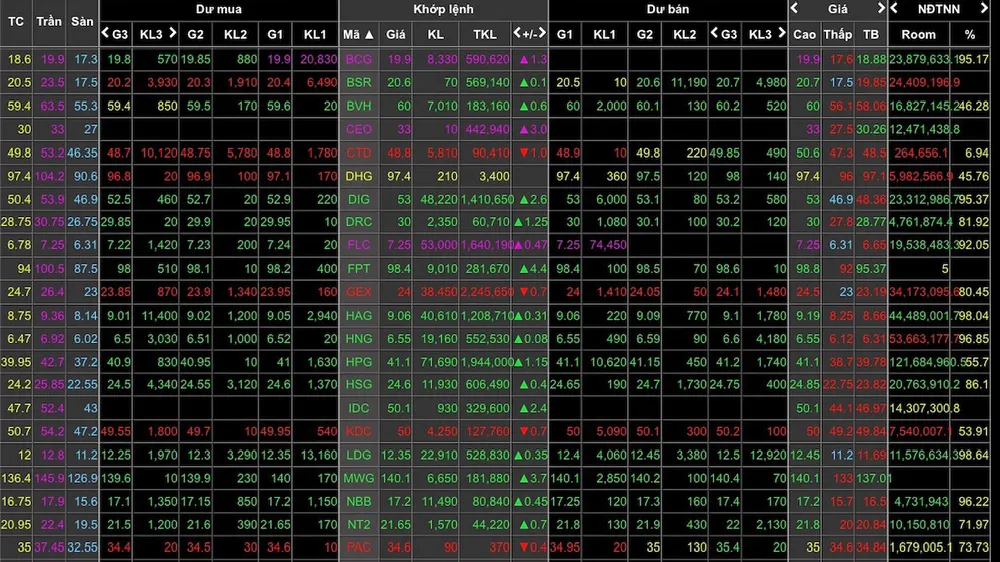Image resolution: width=1000 pixels, height=562 pixels.
Task: Click the Thấp column header
Action: point(837,34)
